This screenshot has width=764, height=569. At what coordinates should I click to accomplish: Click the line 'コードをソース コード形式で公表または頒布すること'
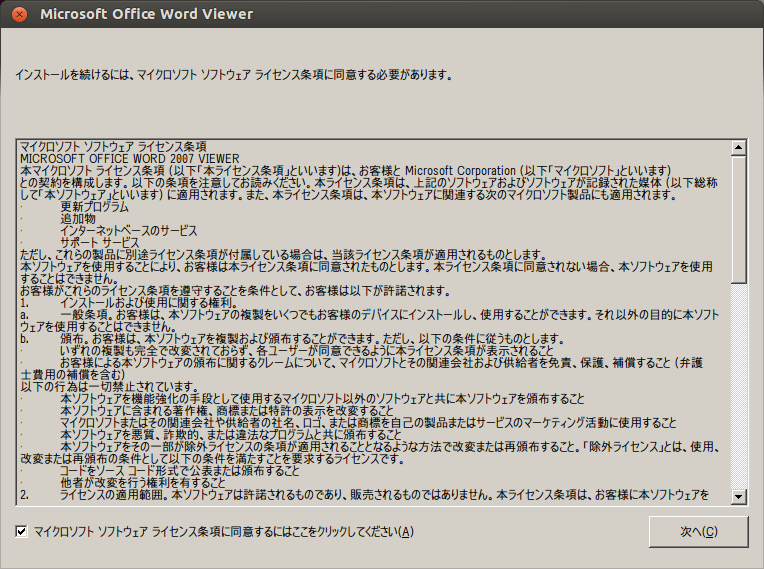180,471
